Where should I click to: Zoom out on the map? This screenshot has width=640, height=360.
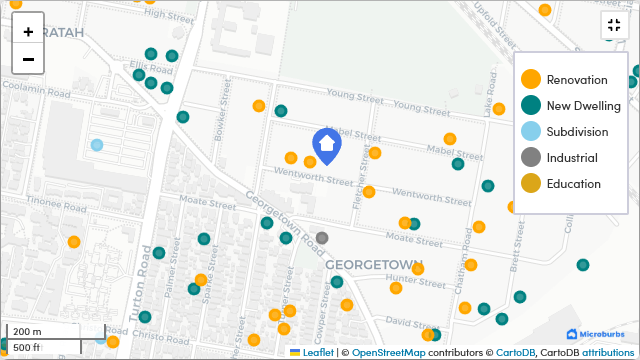click(x=28, y=59)
